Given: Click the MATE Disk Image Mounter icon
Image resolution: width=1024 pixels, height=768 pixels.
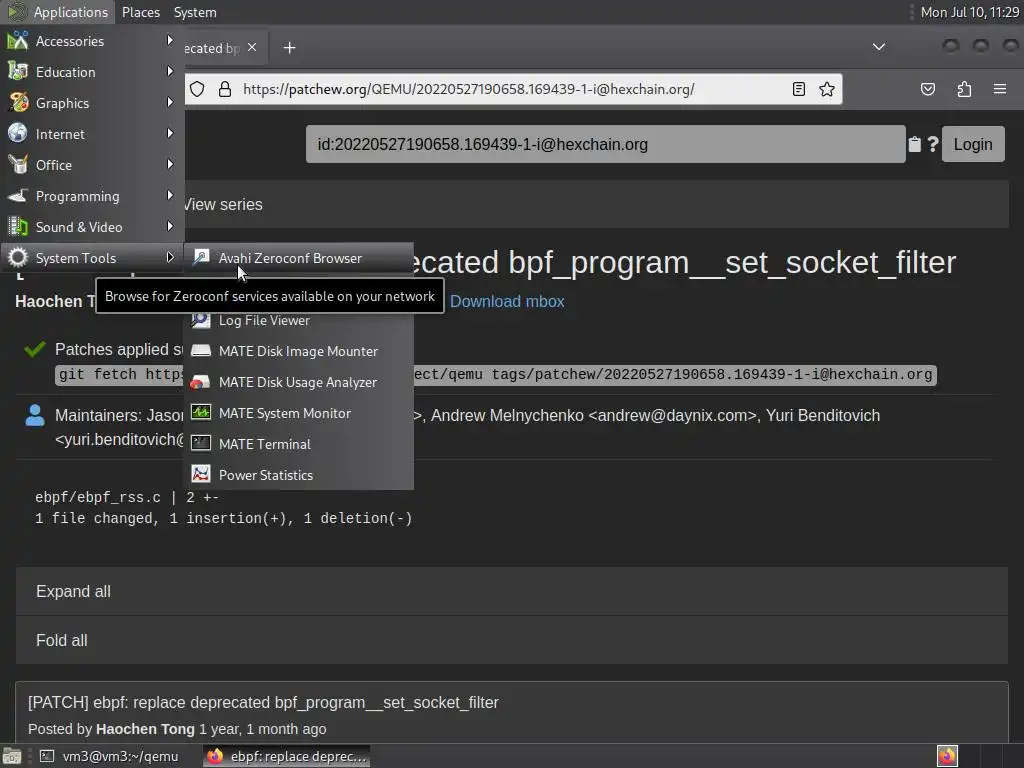Looking at the screenshot, I should tap(200, 351).
